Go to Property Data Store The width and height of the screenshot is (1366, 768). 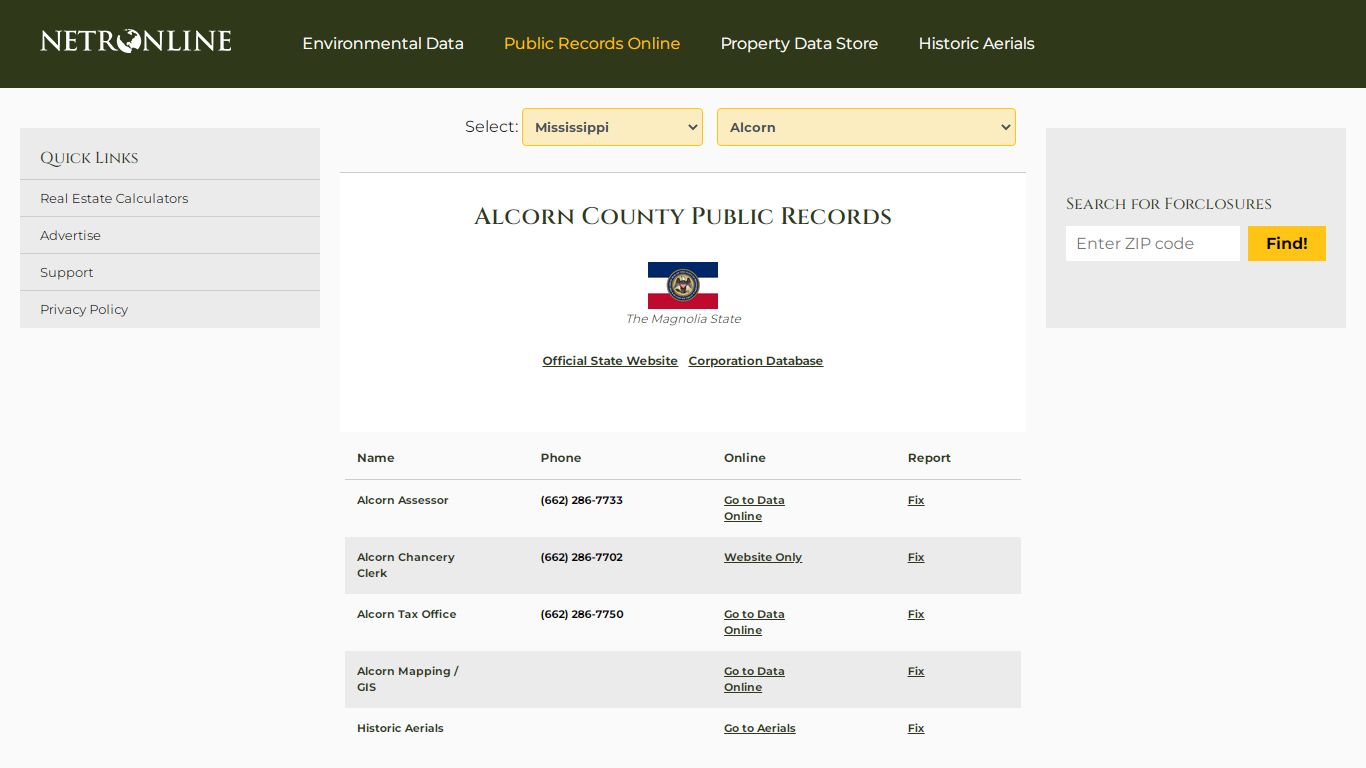pos(799,44)
